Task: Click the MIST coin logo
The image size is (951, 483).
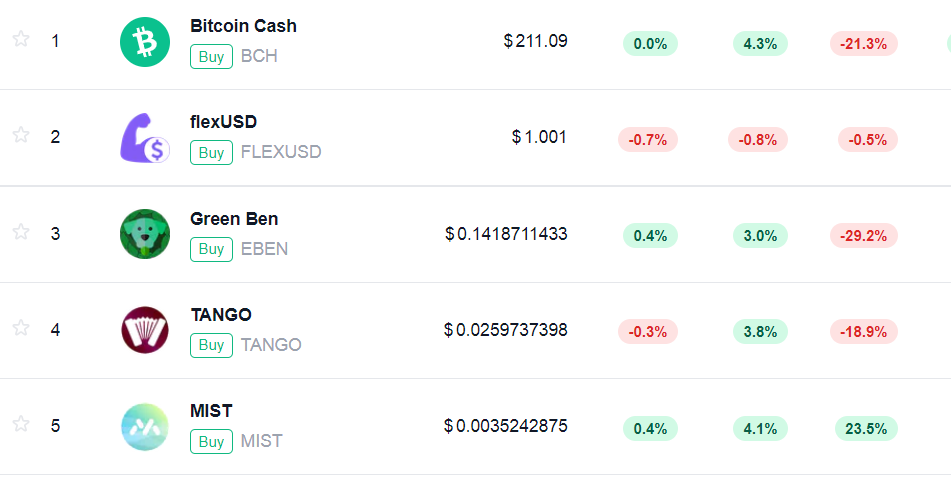Action: coord(145,427)
